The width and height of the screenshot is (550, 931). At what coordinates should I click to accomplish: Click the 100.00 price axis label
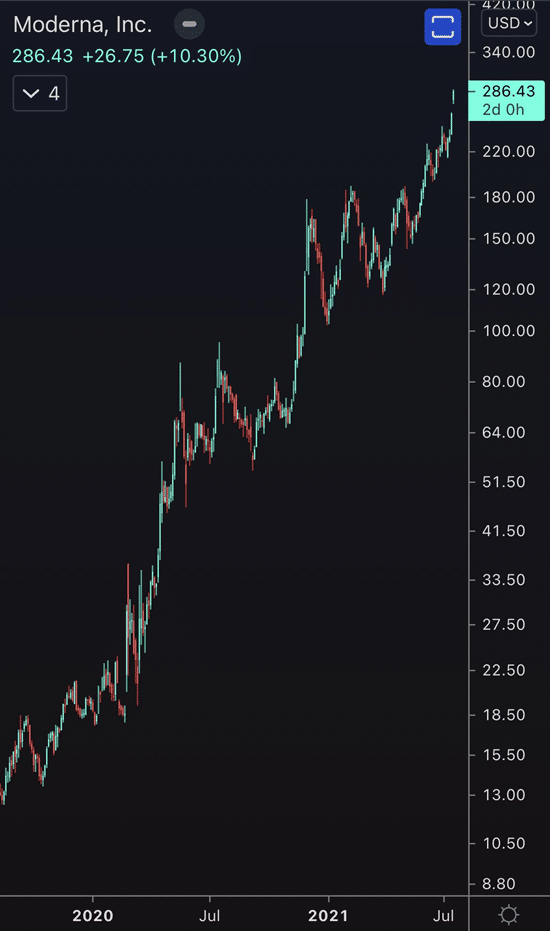(x=508, y=331)
